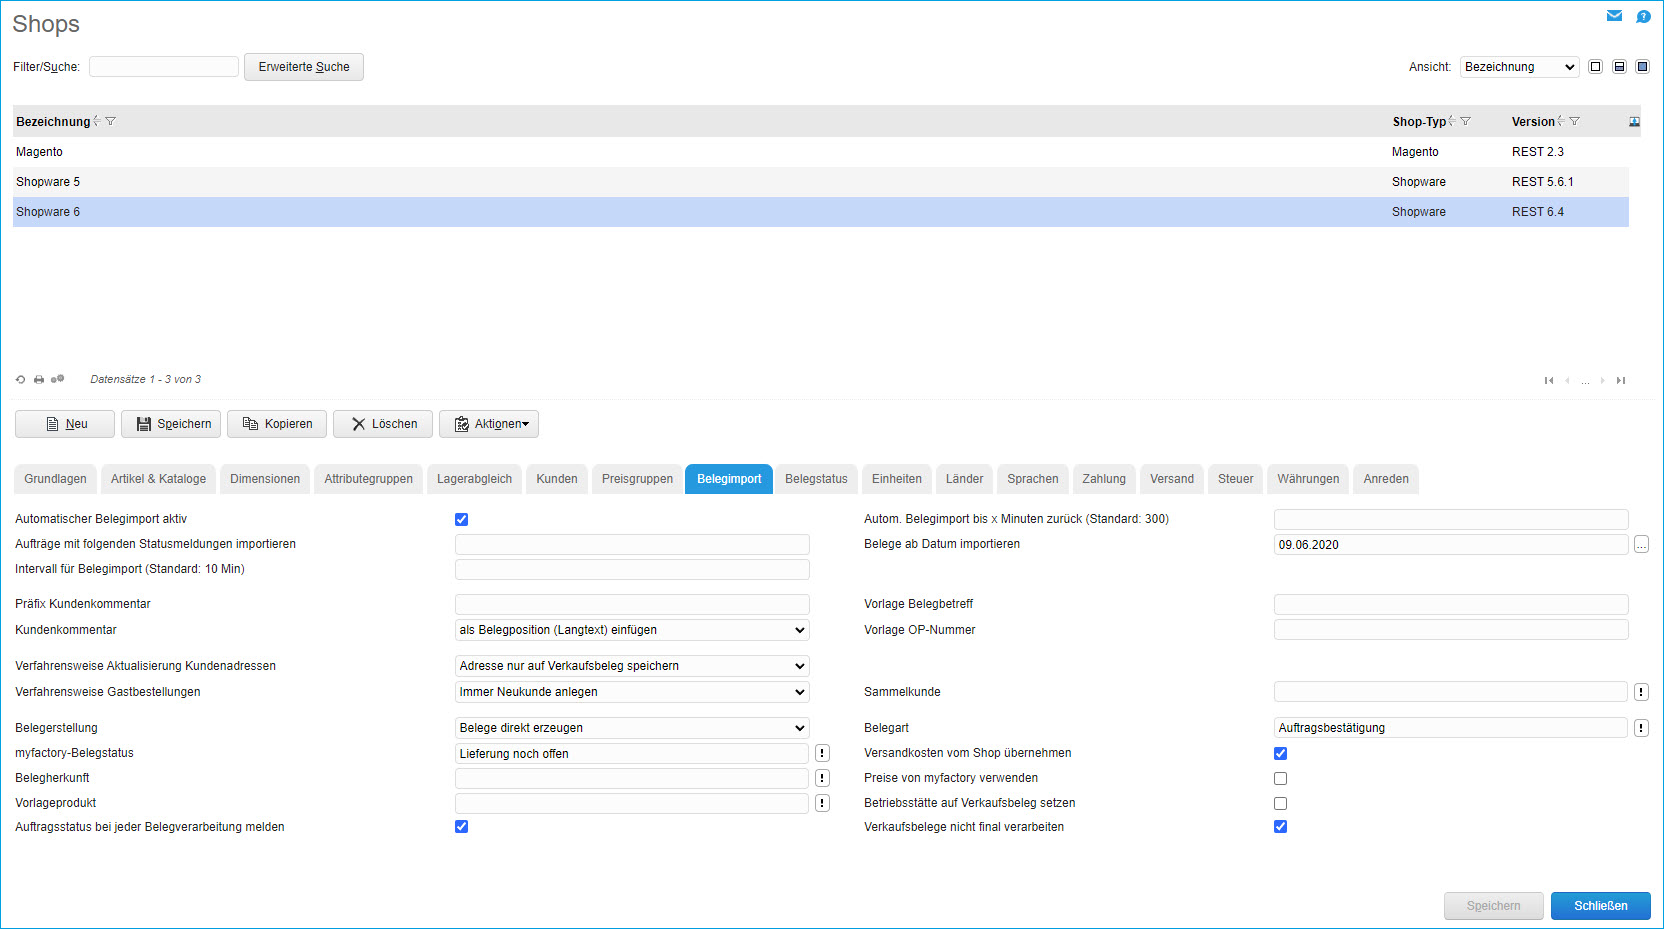Open the Ansicht dropdown
This screenshot has height=929, width=1664.
1519,67
